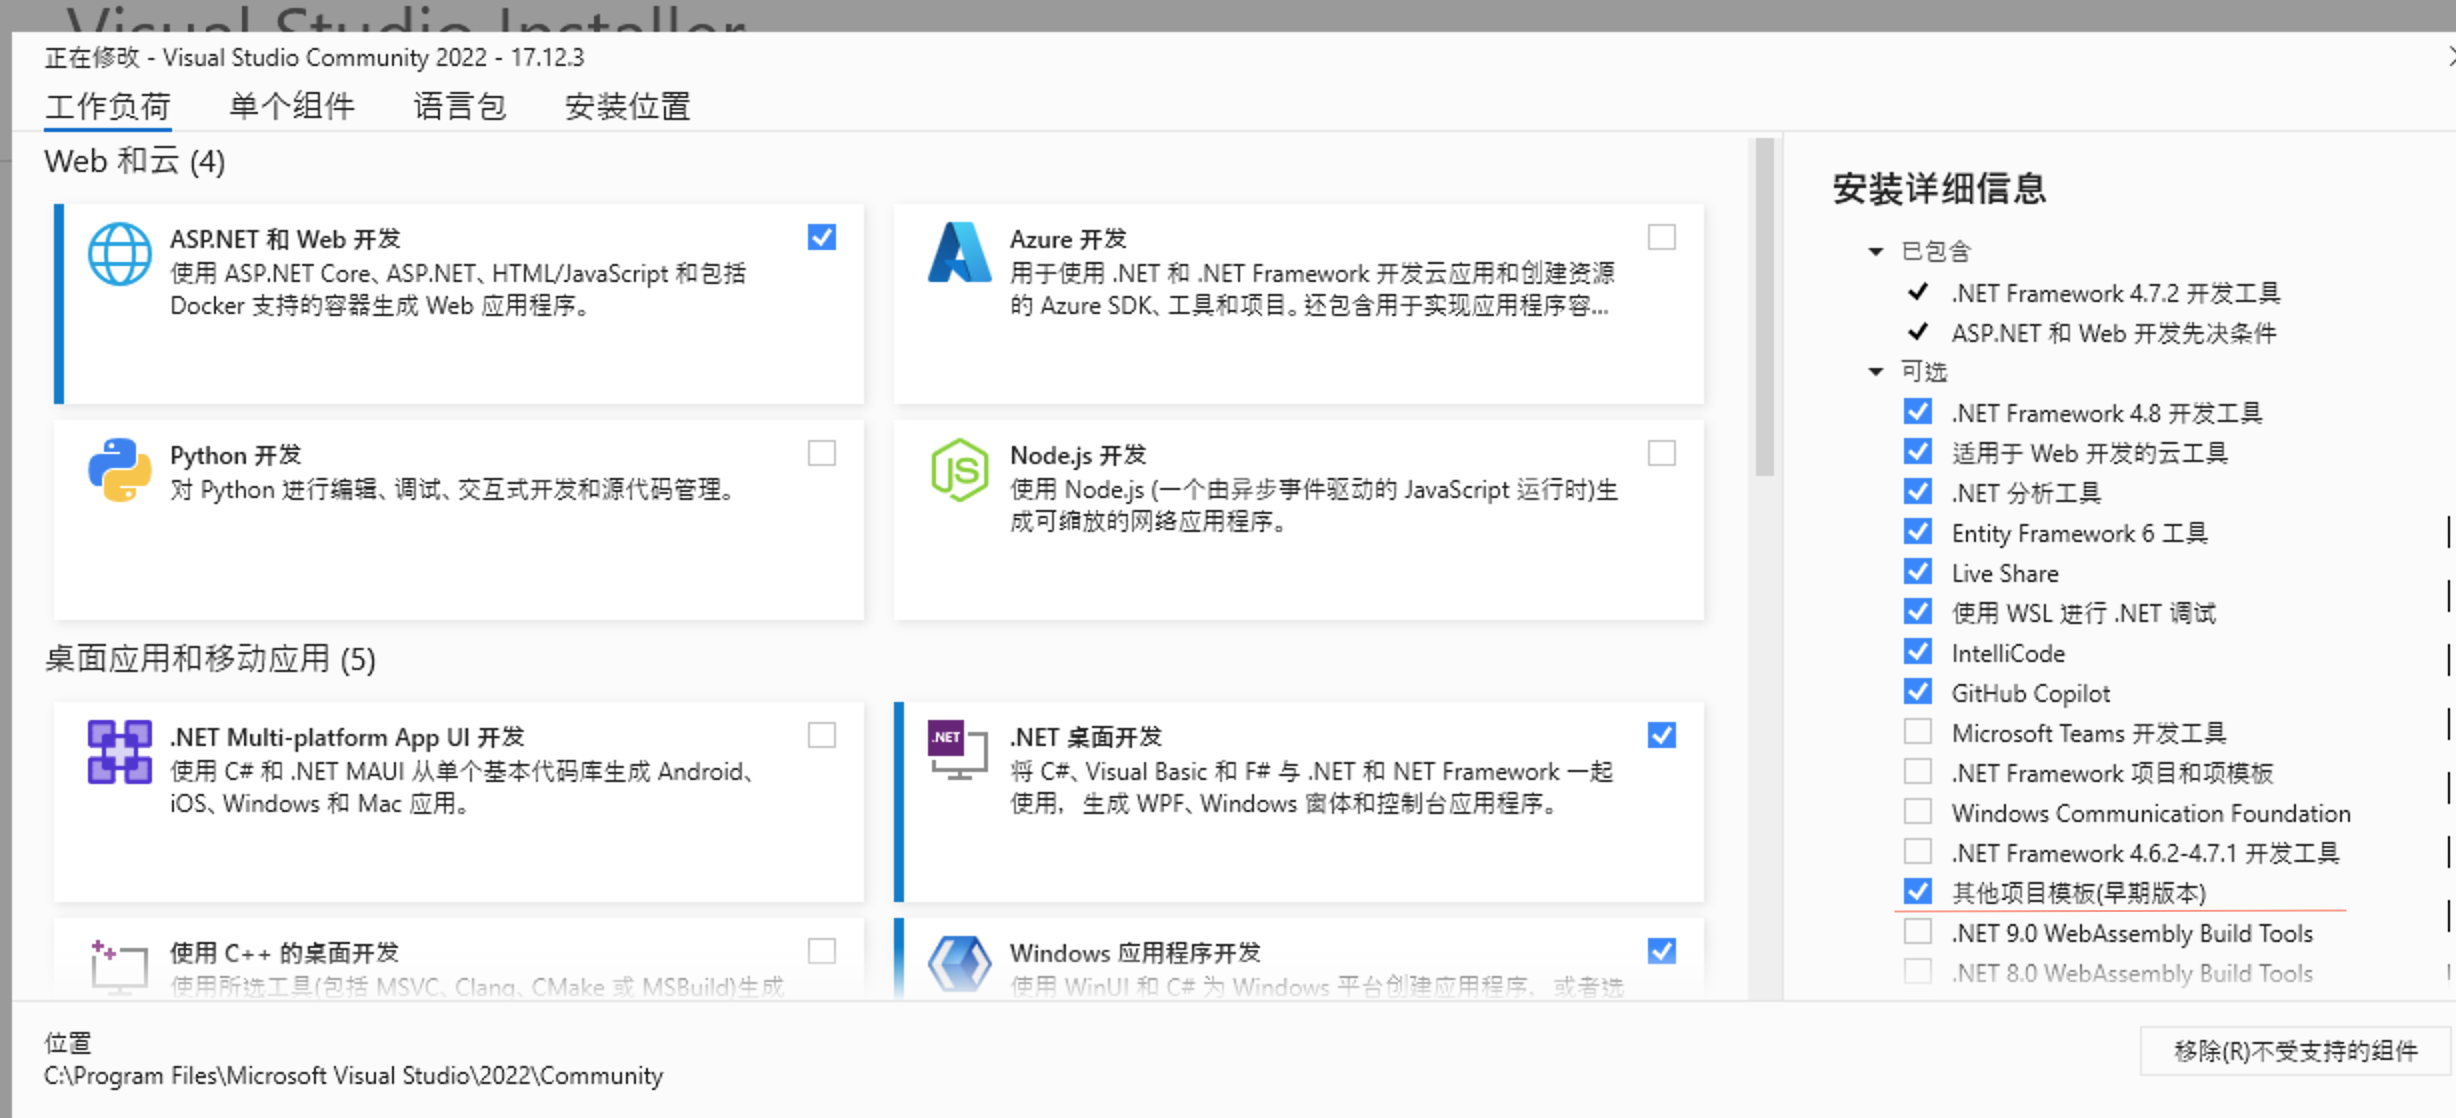Click the .NET MAUI workload icon

tap(119, 752)
